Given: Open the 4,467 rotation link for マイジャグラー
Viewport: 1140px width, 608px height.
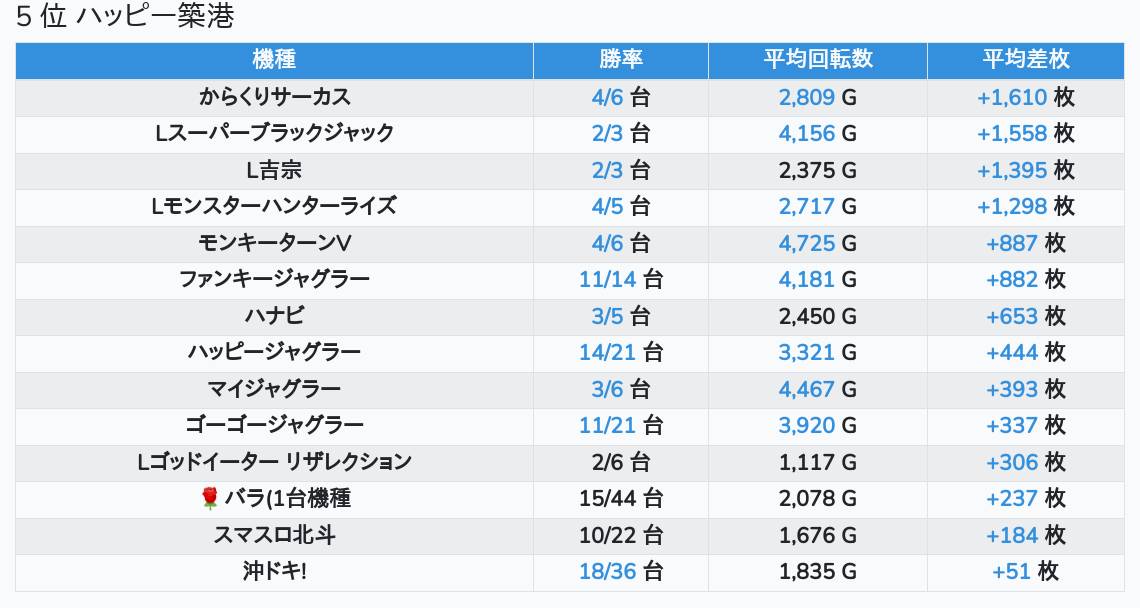Looking at the screenshot, I should pyautogui.click(x=806, y=389).
